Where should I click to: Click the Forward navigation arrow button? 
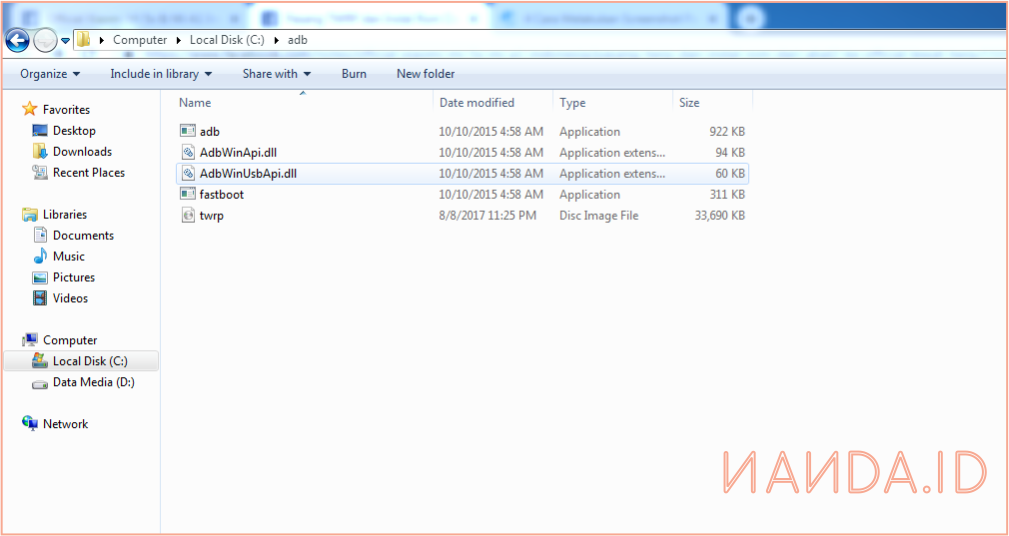pos(45,40)
